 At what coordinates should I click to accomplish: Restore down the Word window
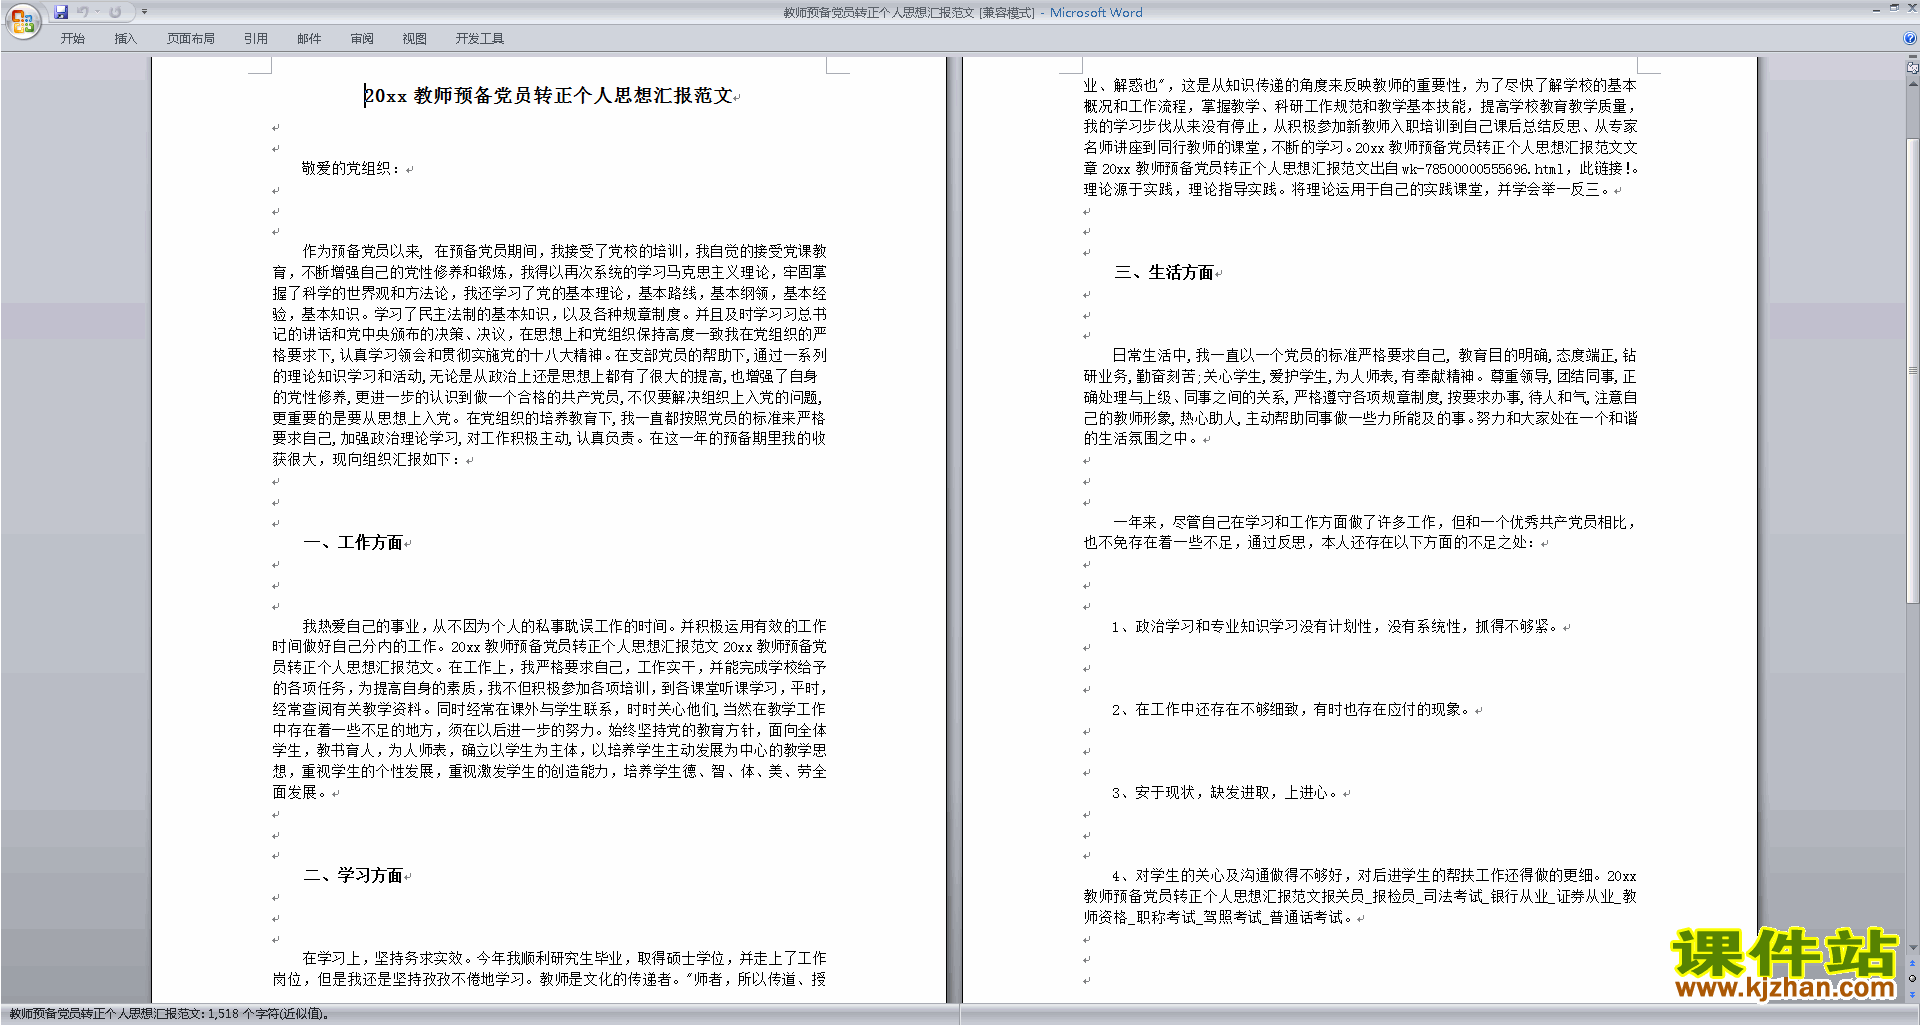click(1894, 8)
